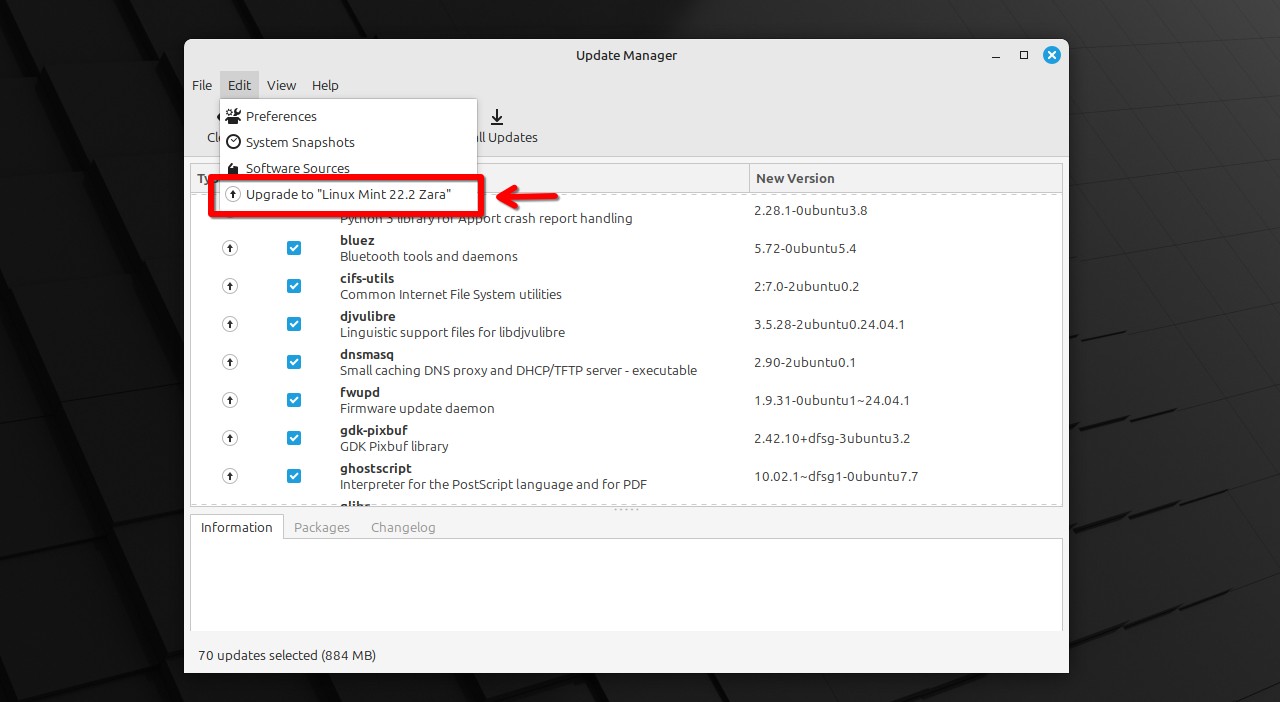Click the update type icon for dnsmasq
This screenshot has height=702, width=1280.
click(230, 362)
